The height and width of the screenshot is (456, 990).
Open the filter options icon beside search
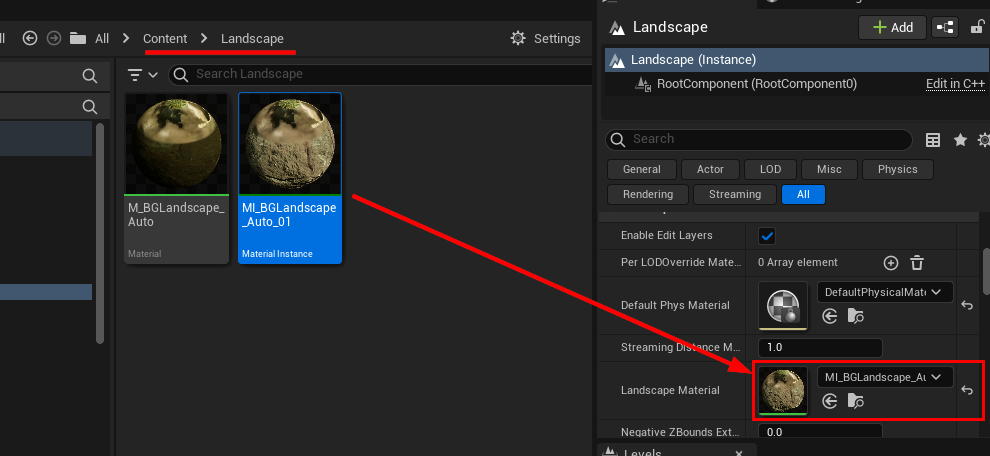143,75
